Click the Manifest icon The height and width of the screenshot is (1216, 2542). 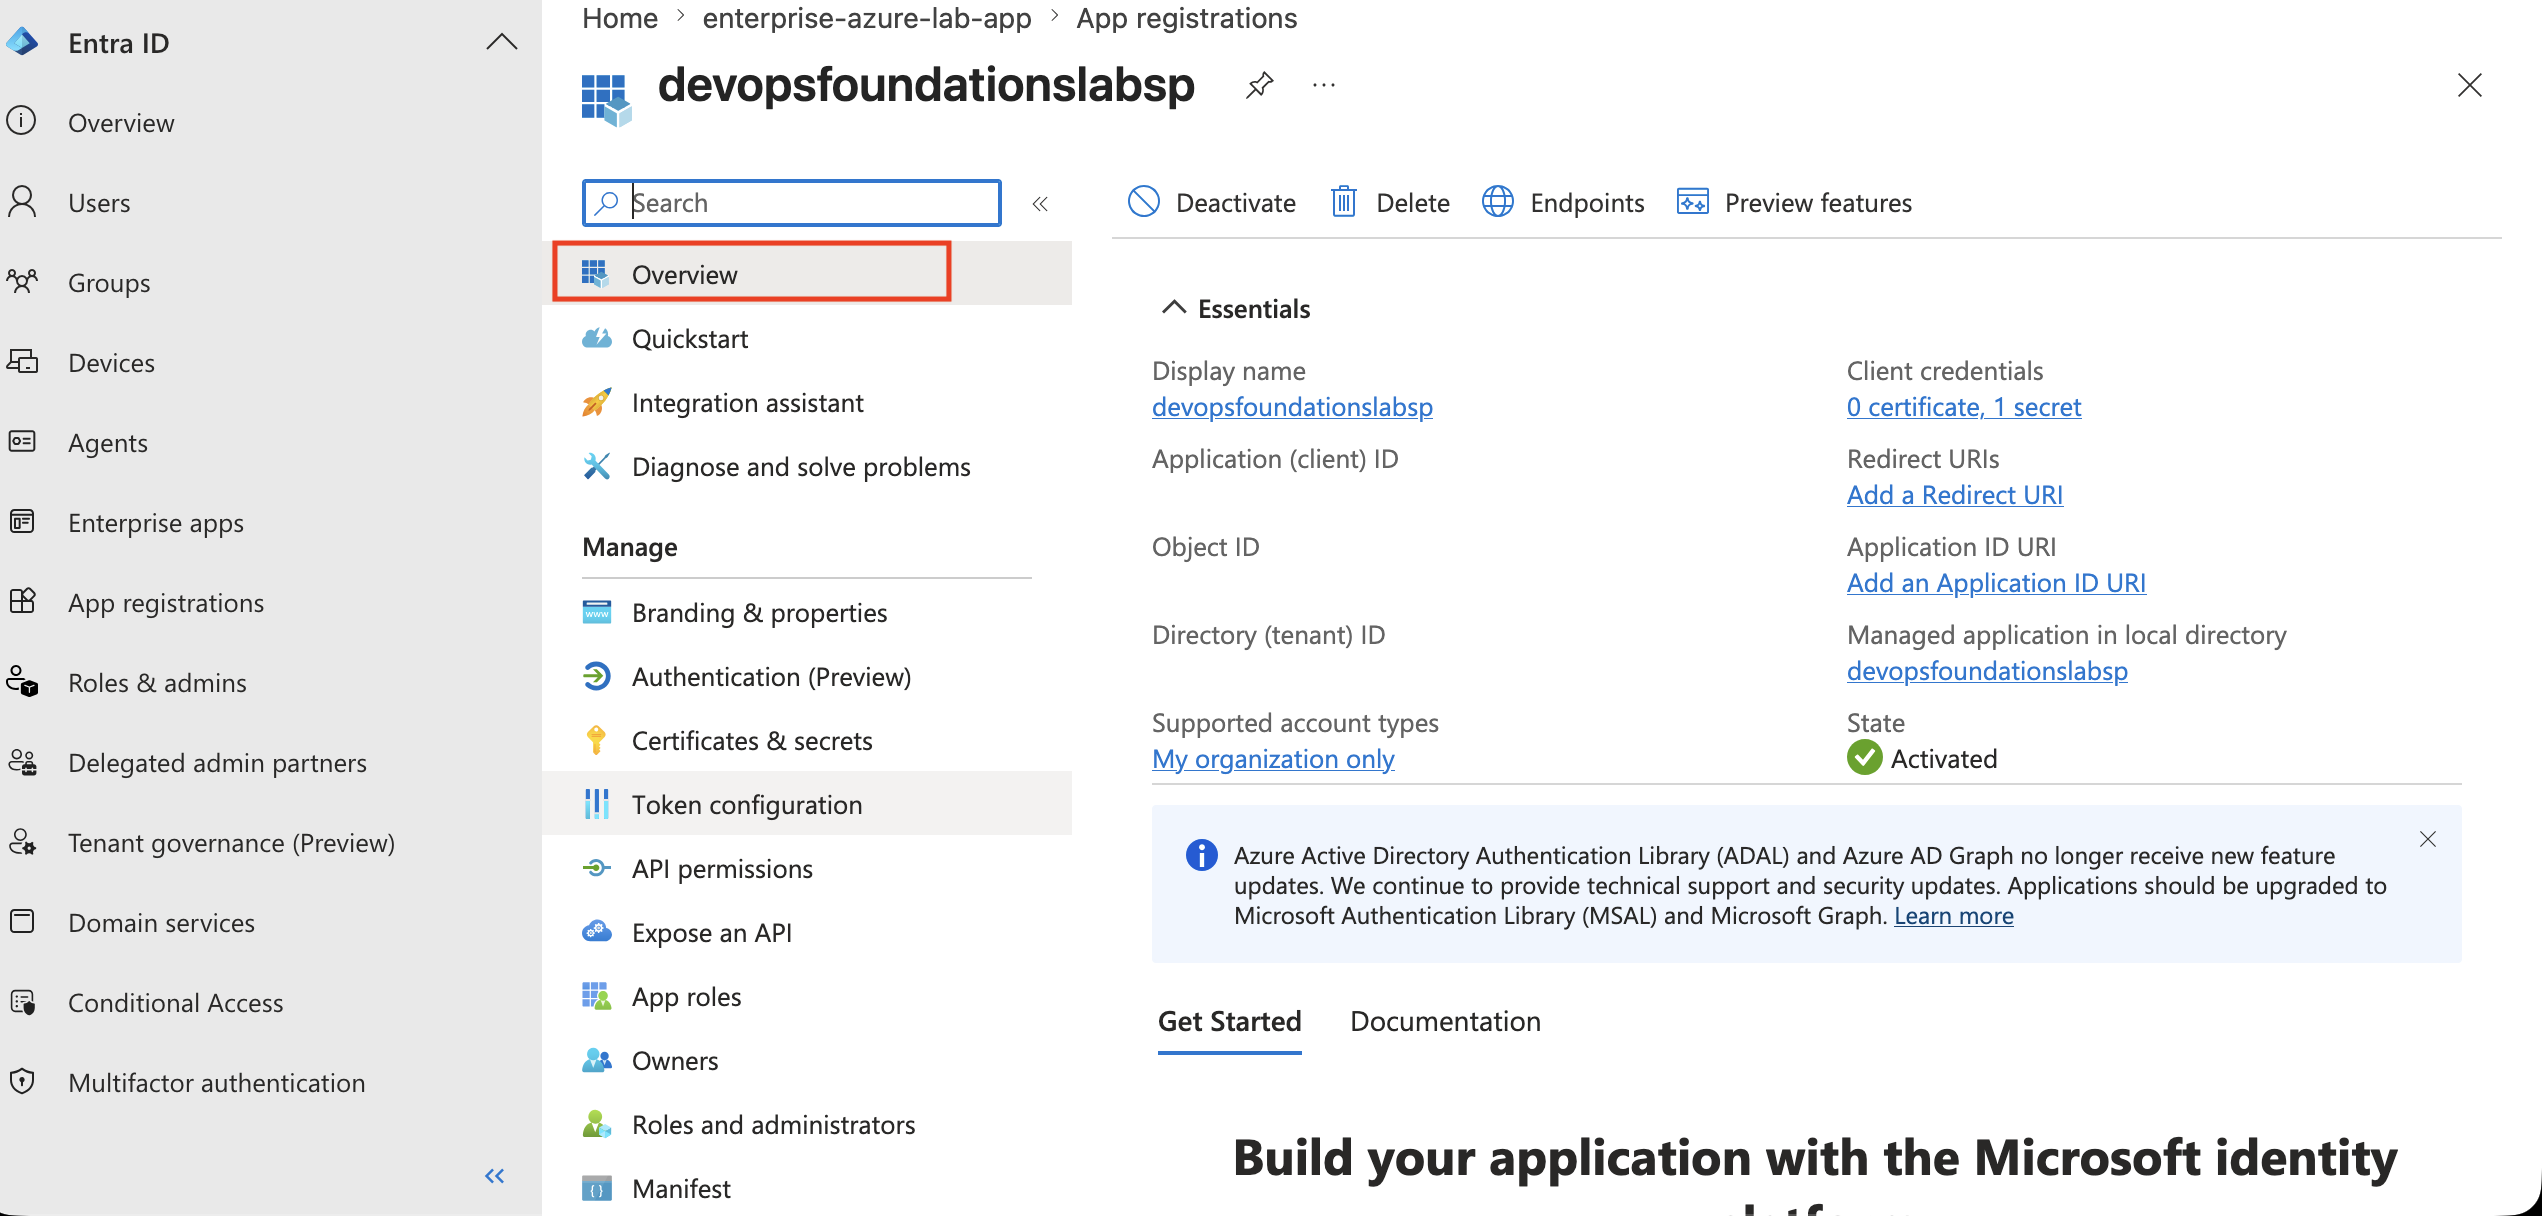[597, 1188]
